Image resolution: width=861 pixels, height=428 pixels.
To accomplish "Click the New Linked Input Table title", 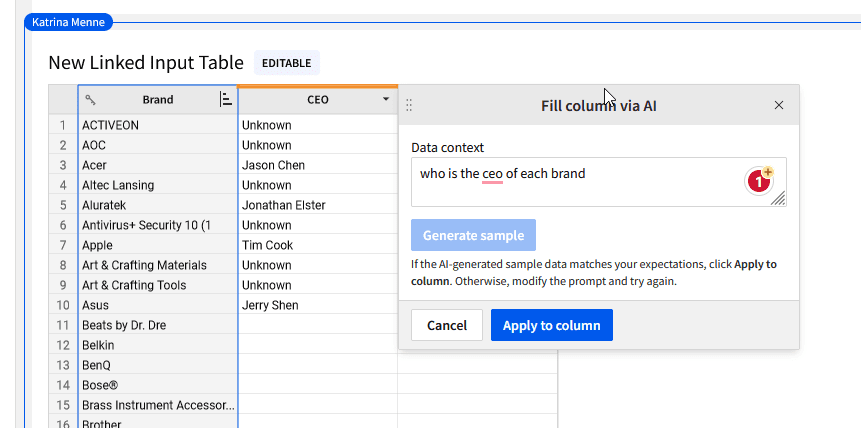I will point(146,63).
